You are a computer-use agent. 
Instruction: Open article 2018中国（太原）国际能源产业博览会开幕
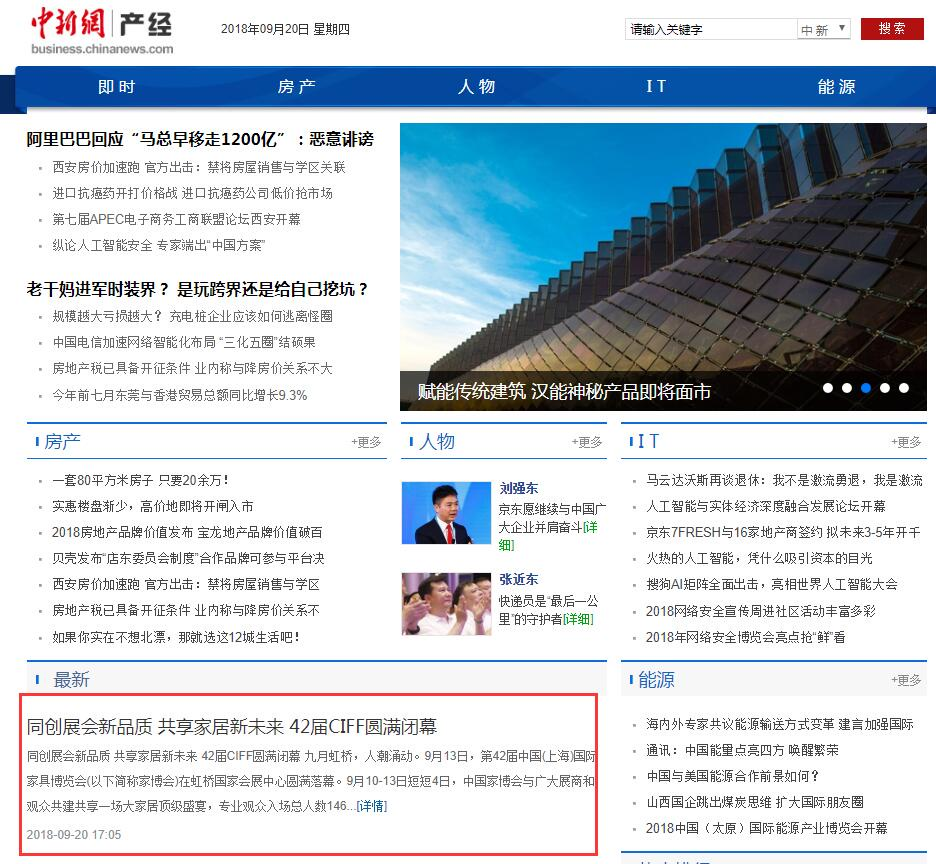767,828
